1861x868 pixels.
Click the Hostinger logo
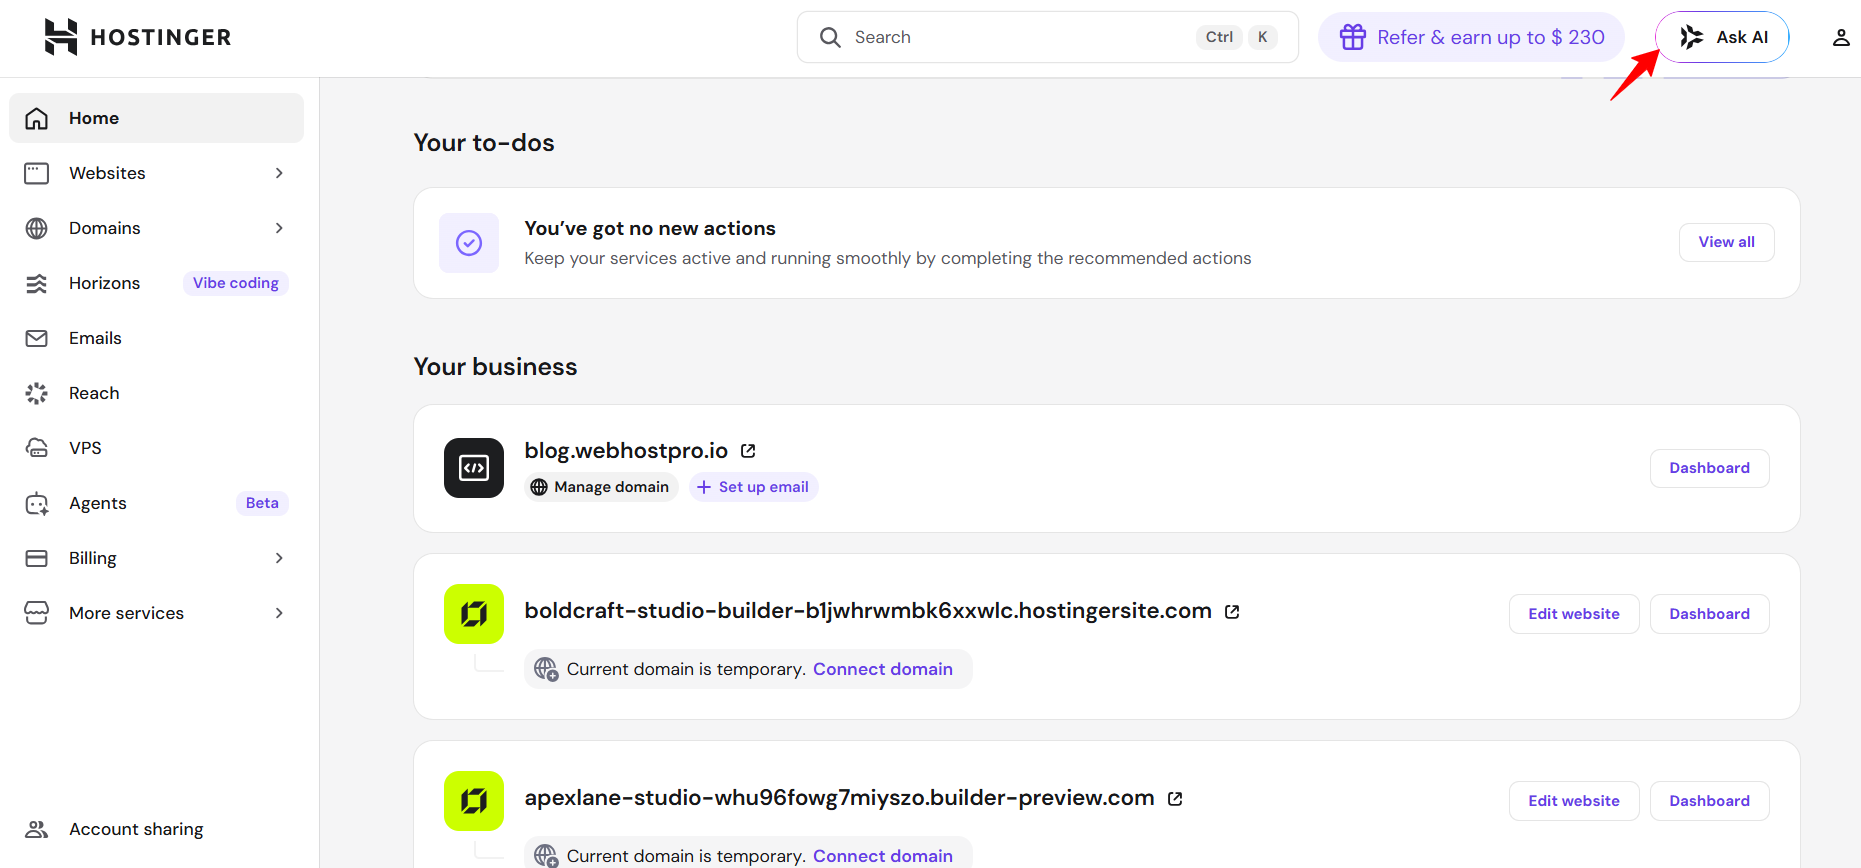click(138, 37)
